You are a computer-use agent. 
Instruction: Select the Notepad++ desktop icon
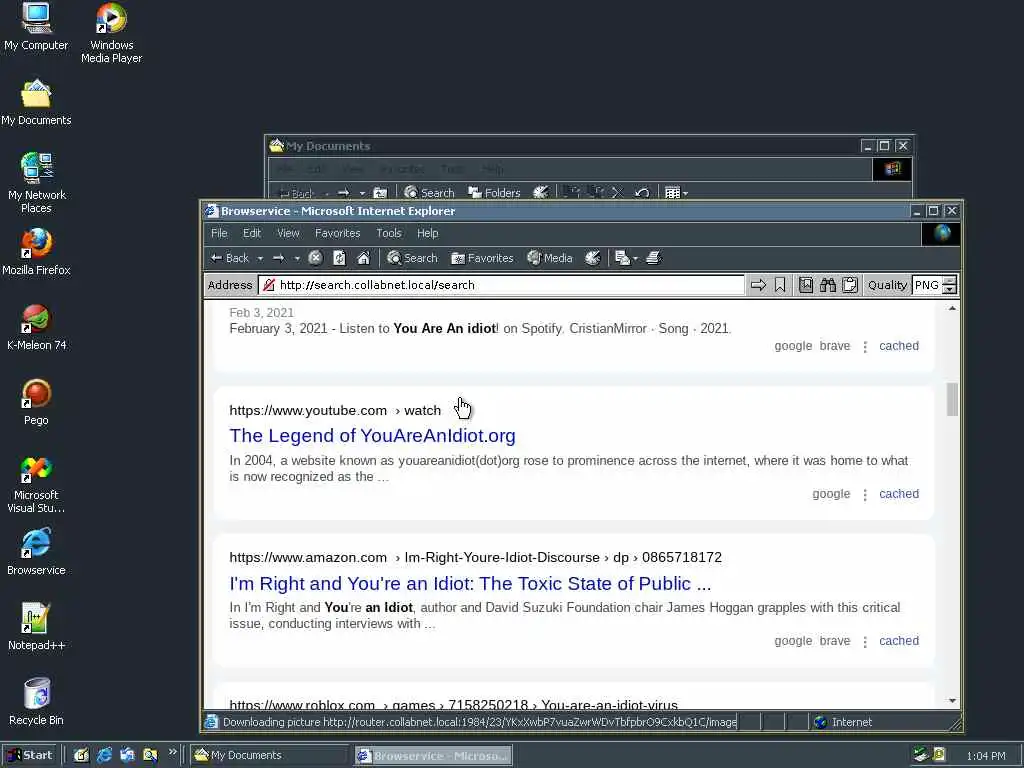pyautogui.click(x=36, y=627)
